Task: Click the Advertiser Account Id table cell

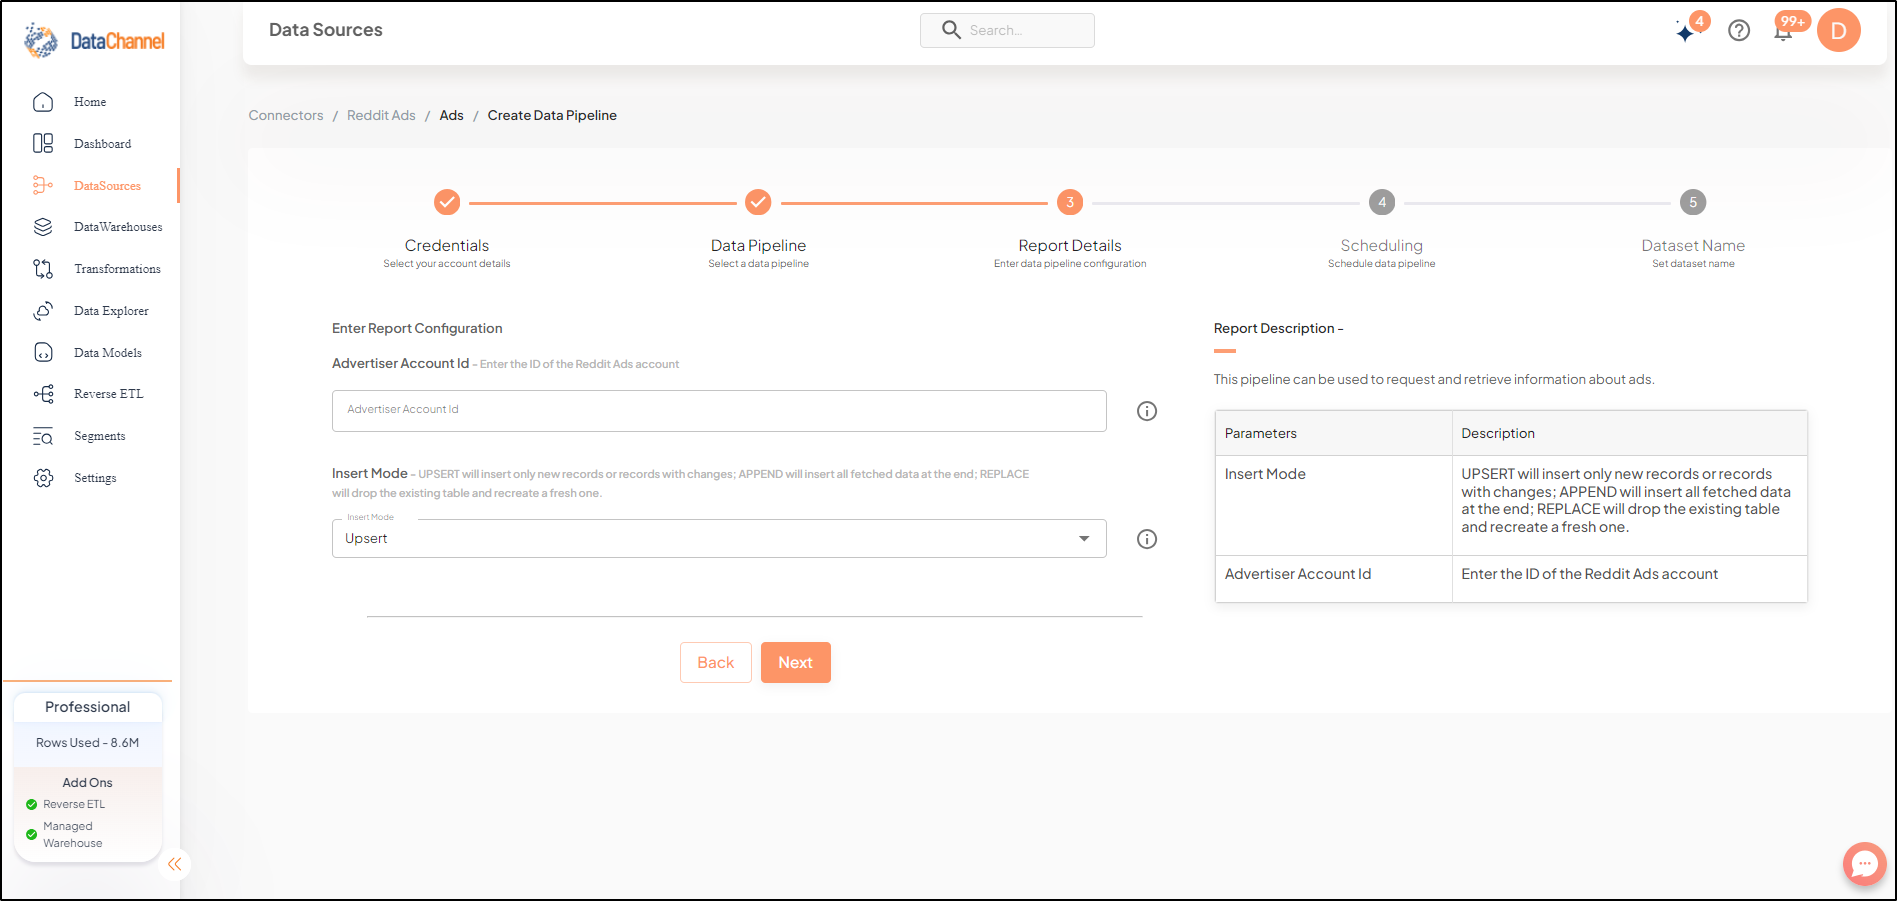Action: tap(1333, 579)
